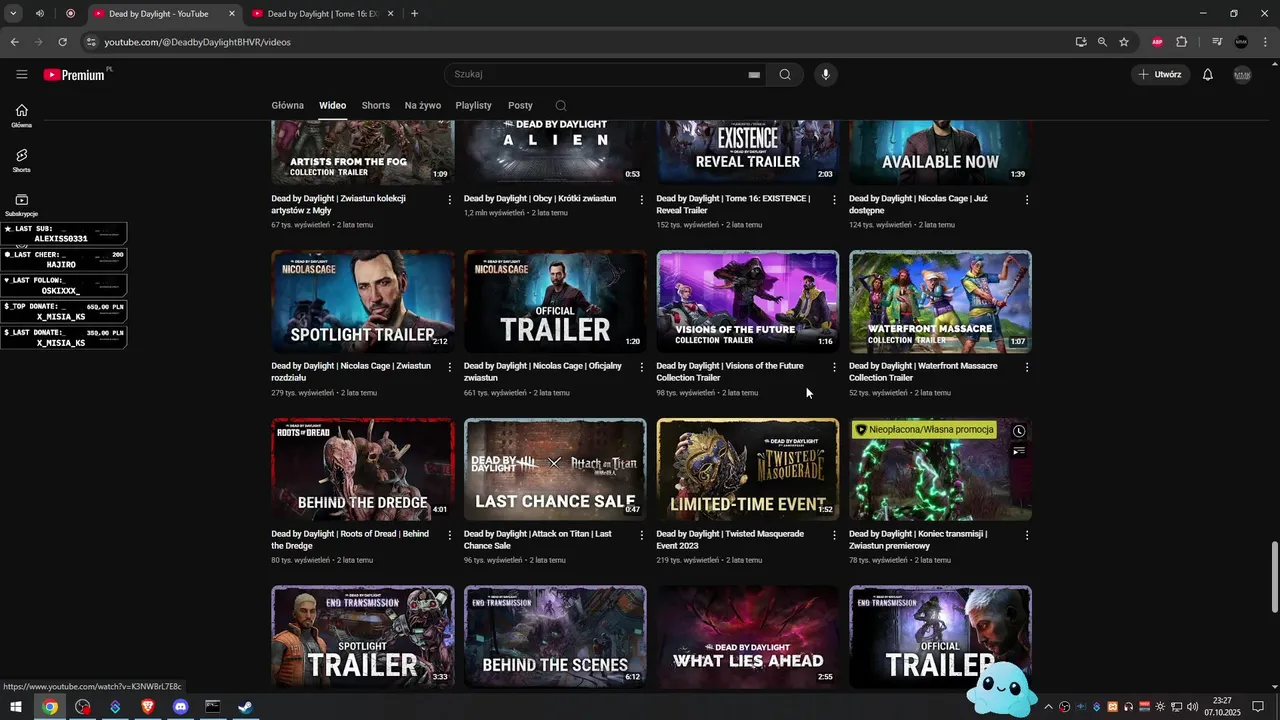Open the Windows Start menu
The width and height of the screenshot is (1280, 720).
coord(16,707)
